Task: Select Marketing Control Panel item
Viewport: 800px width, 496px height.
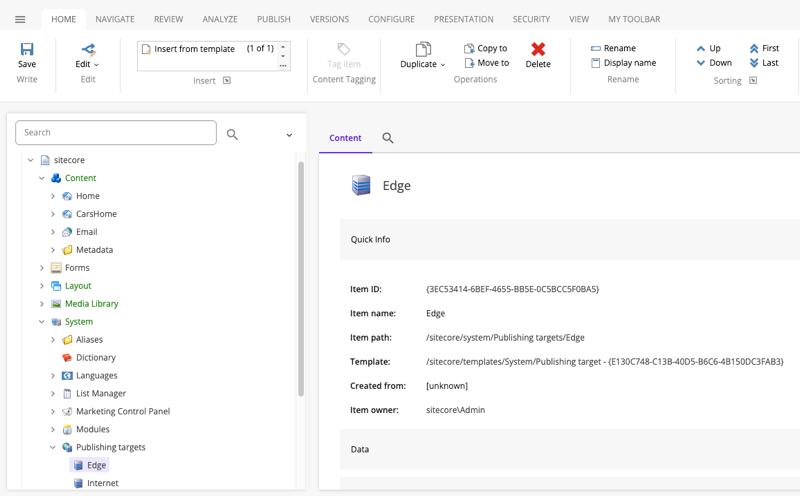Action: coord(123,411)
